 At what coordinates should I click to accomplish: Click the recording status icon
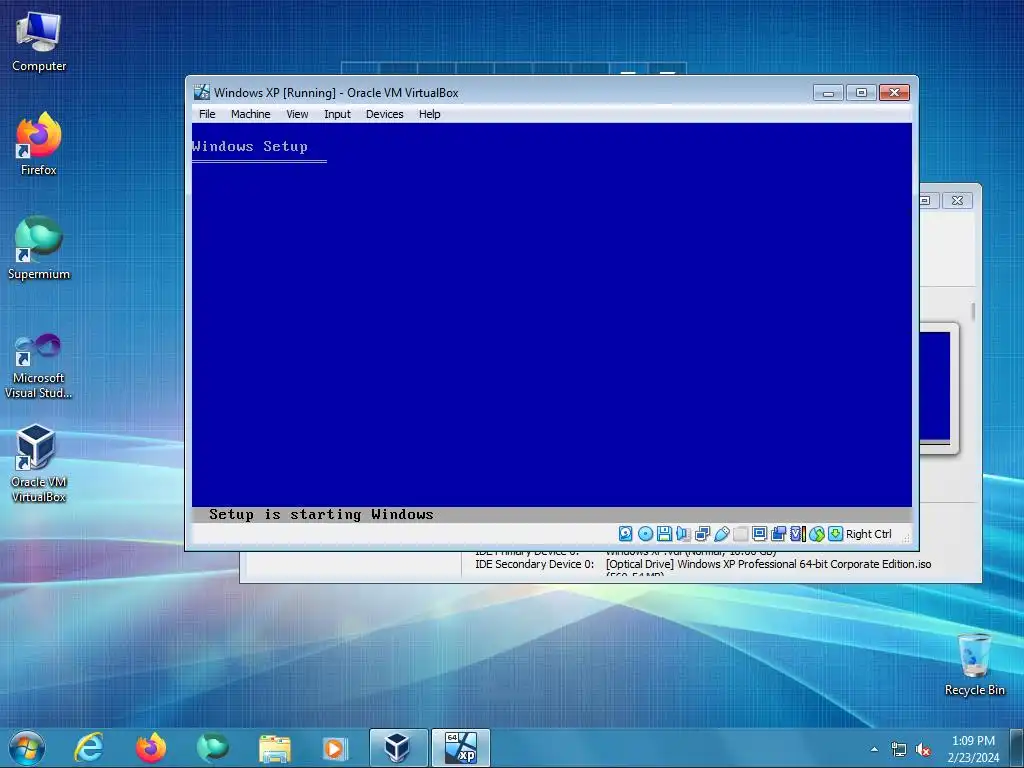click(x=778, y=534)
